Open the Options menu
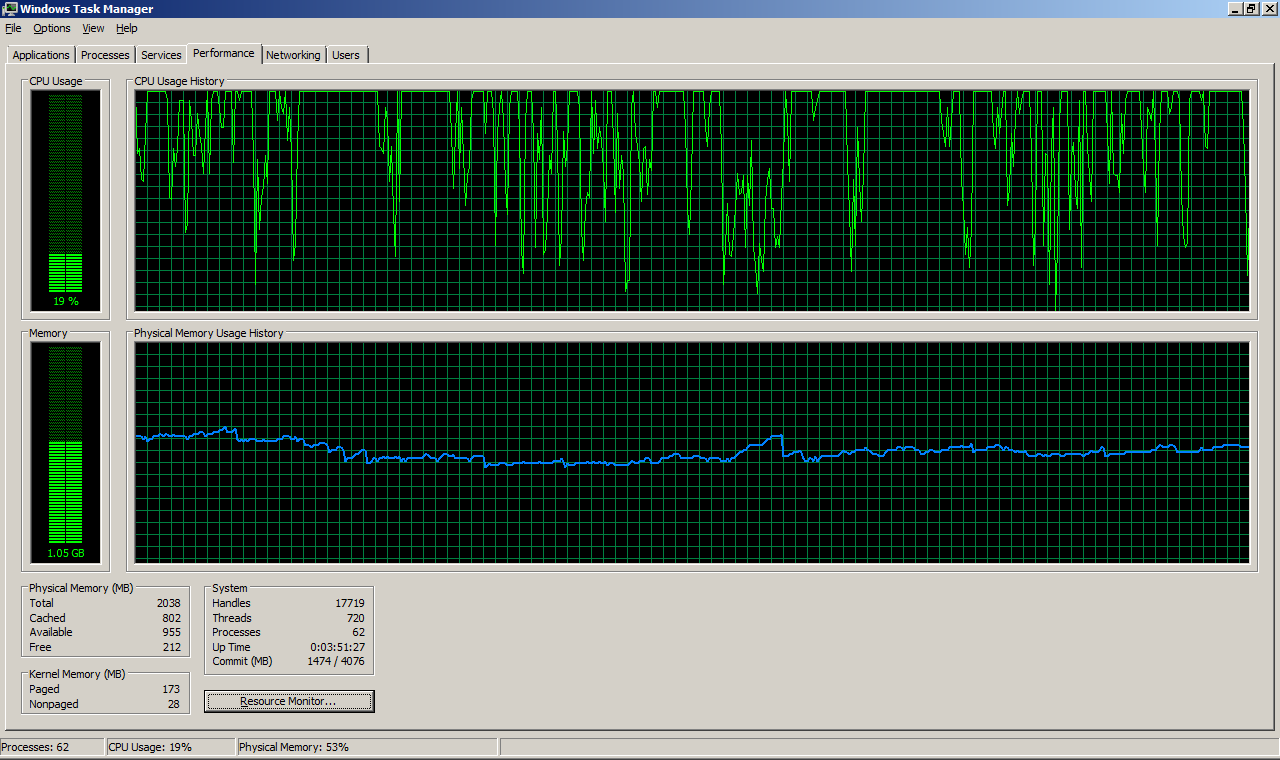1280x760 pixels. [x=52, y=28]
